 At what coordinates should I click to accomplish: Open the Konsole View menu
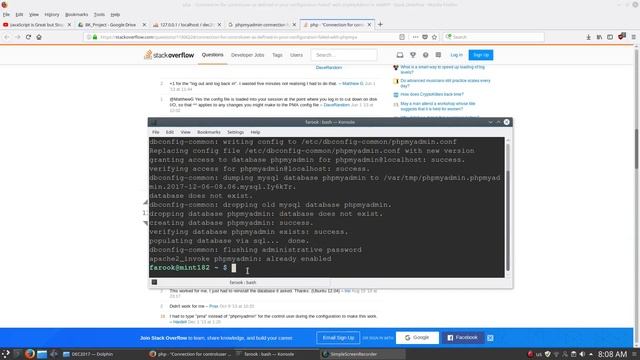coord(185,132)
